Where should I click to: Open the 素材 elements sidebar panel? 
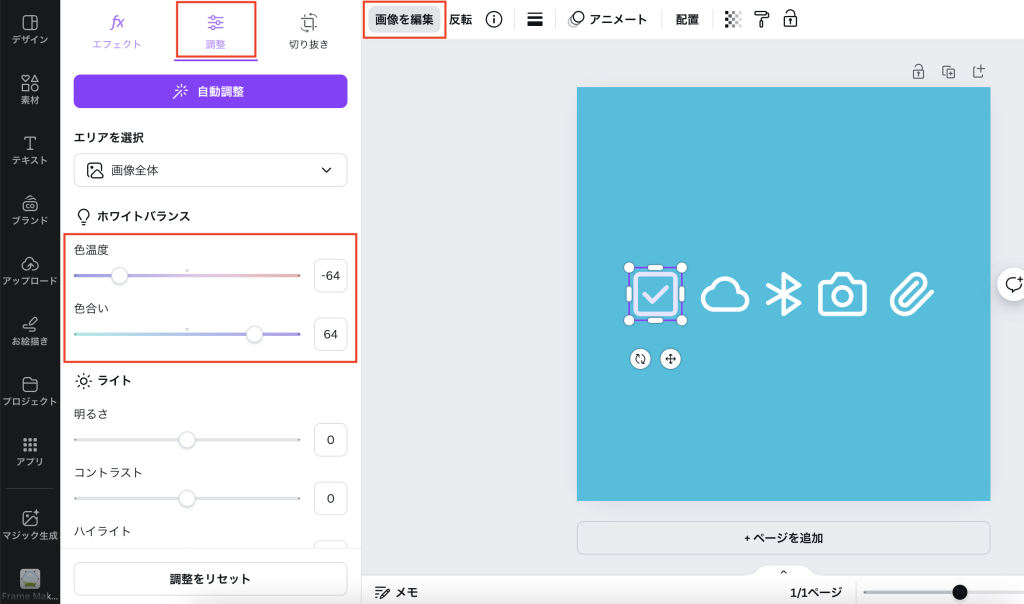click(x=30, y=89)
